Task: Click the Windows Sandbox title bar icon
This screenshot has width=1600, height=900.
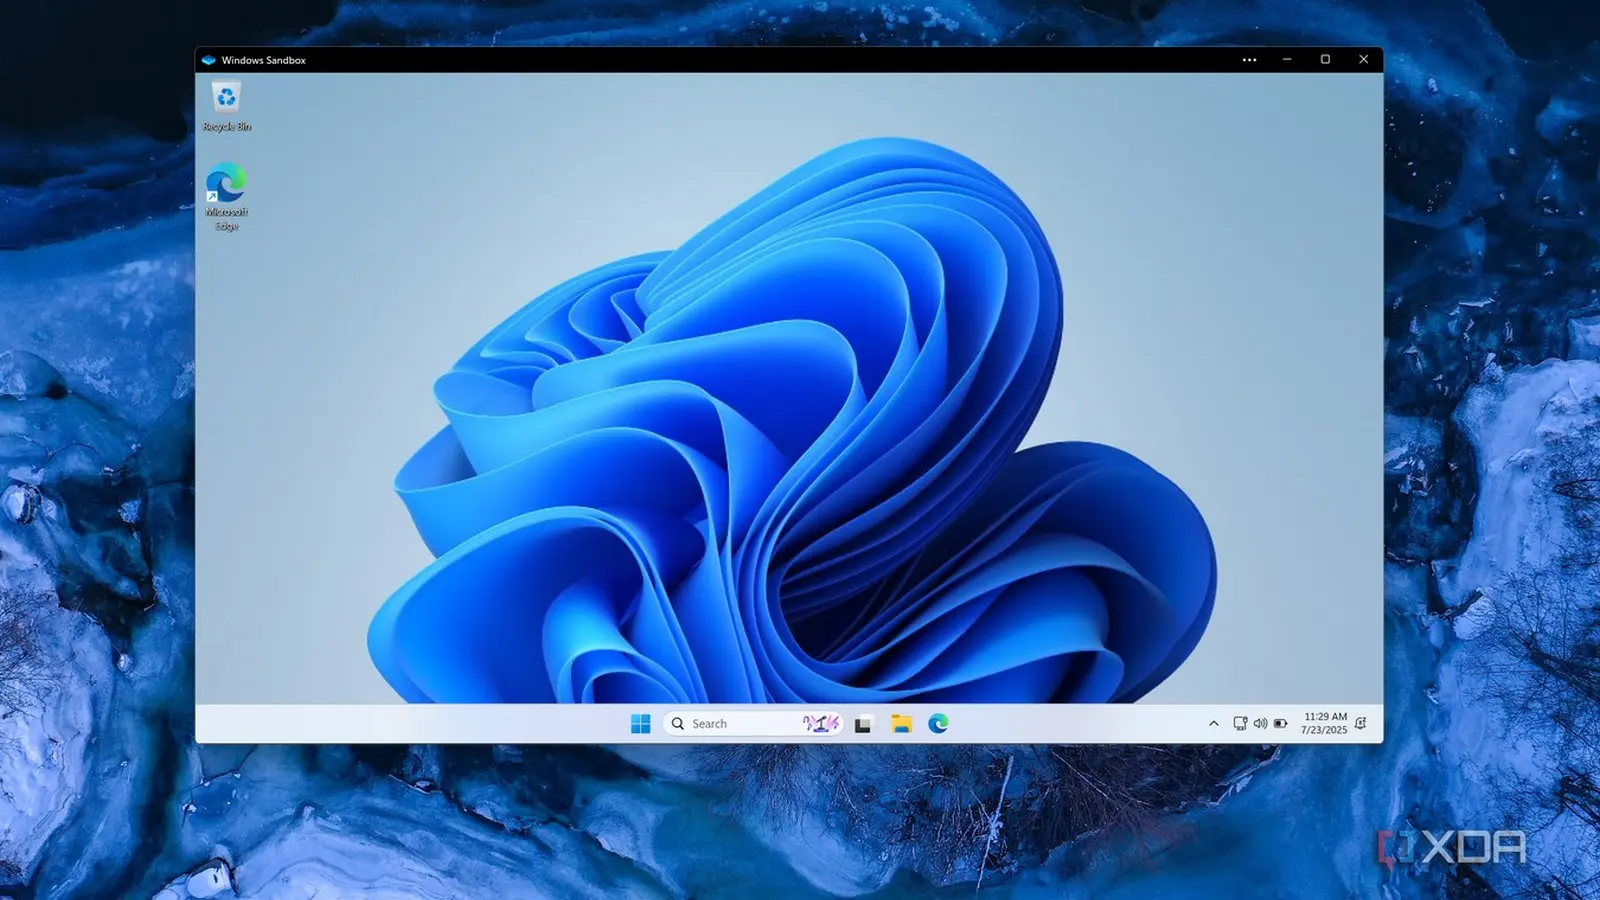Action: [209, 60]
